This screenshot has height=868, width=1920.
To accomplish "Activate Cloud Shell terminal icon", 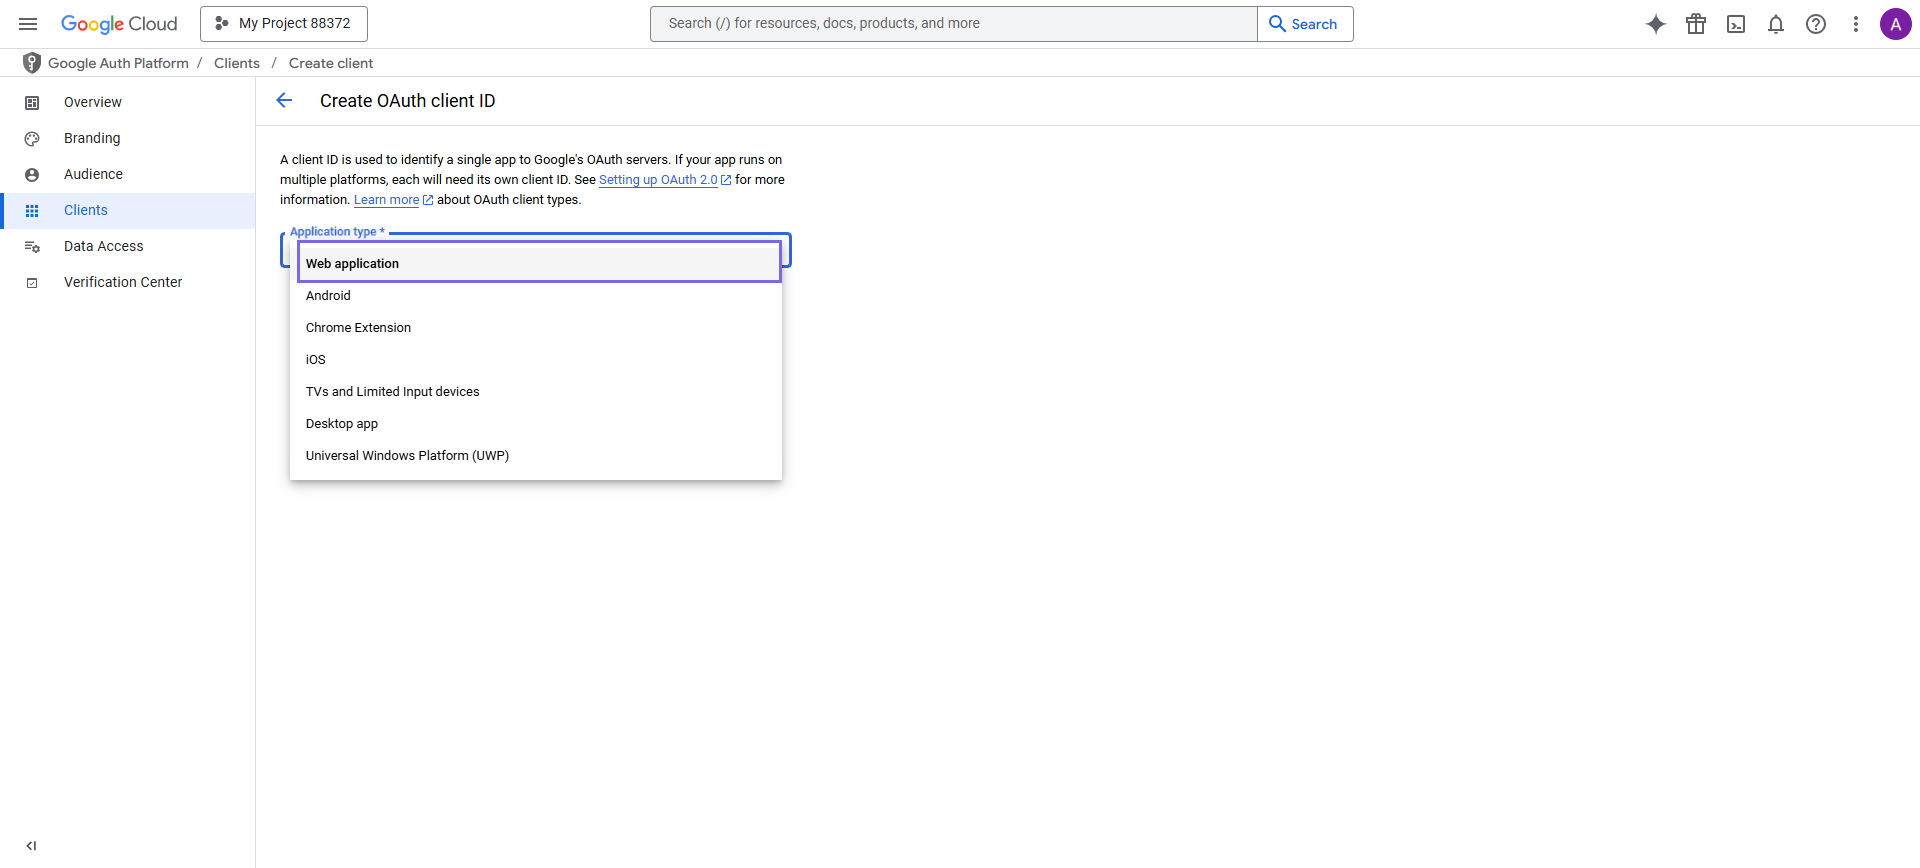I will point(1736,24).
